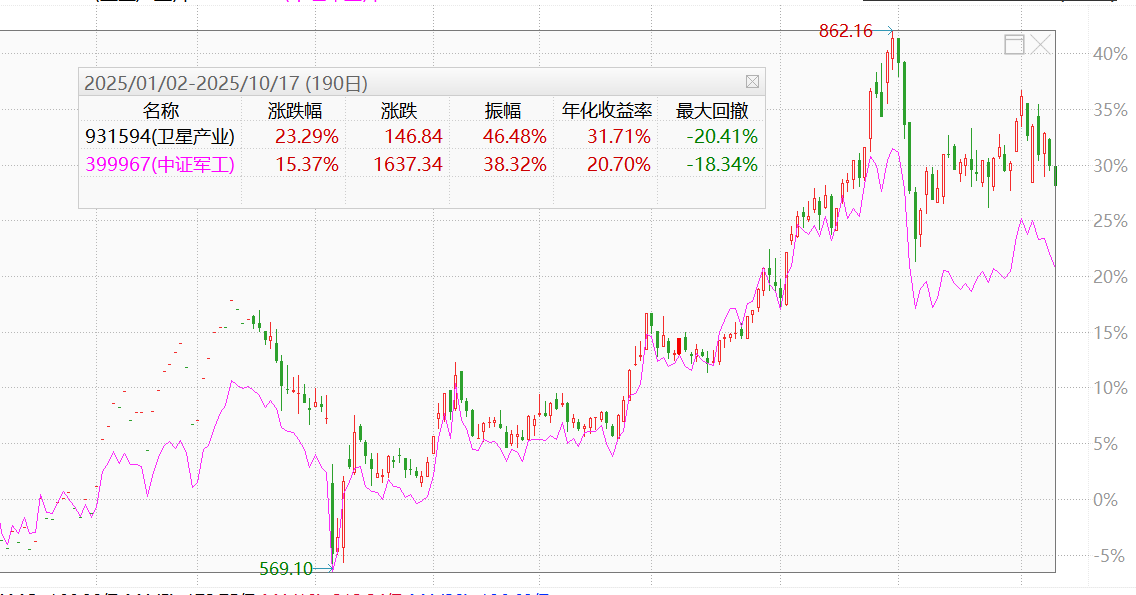Click 卫星产业 gain value 23.29%
The height and width of the screenshot is (595, 1136).
(x=305, y=137)
